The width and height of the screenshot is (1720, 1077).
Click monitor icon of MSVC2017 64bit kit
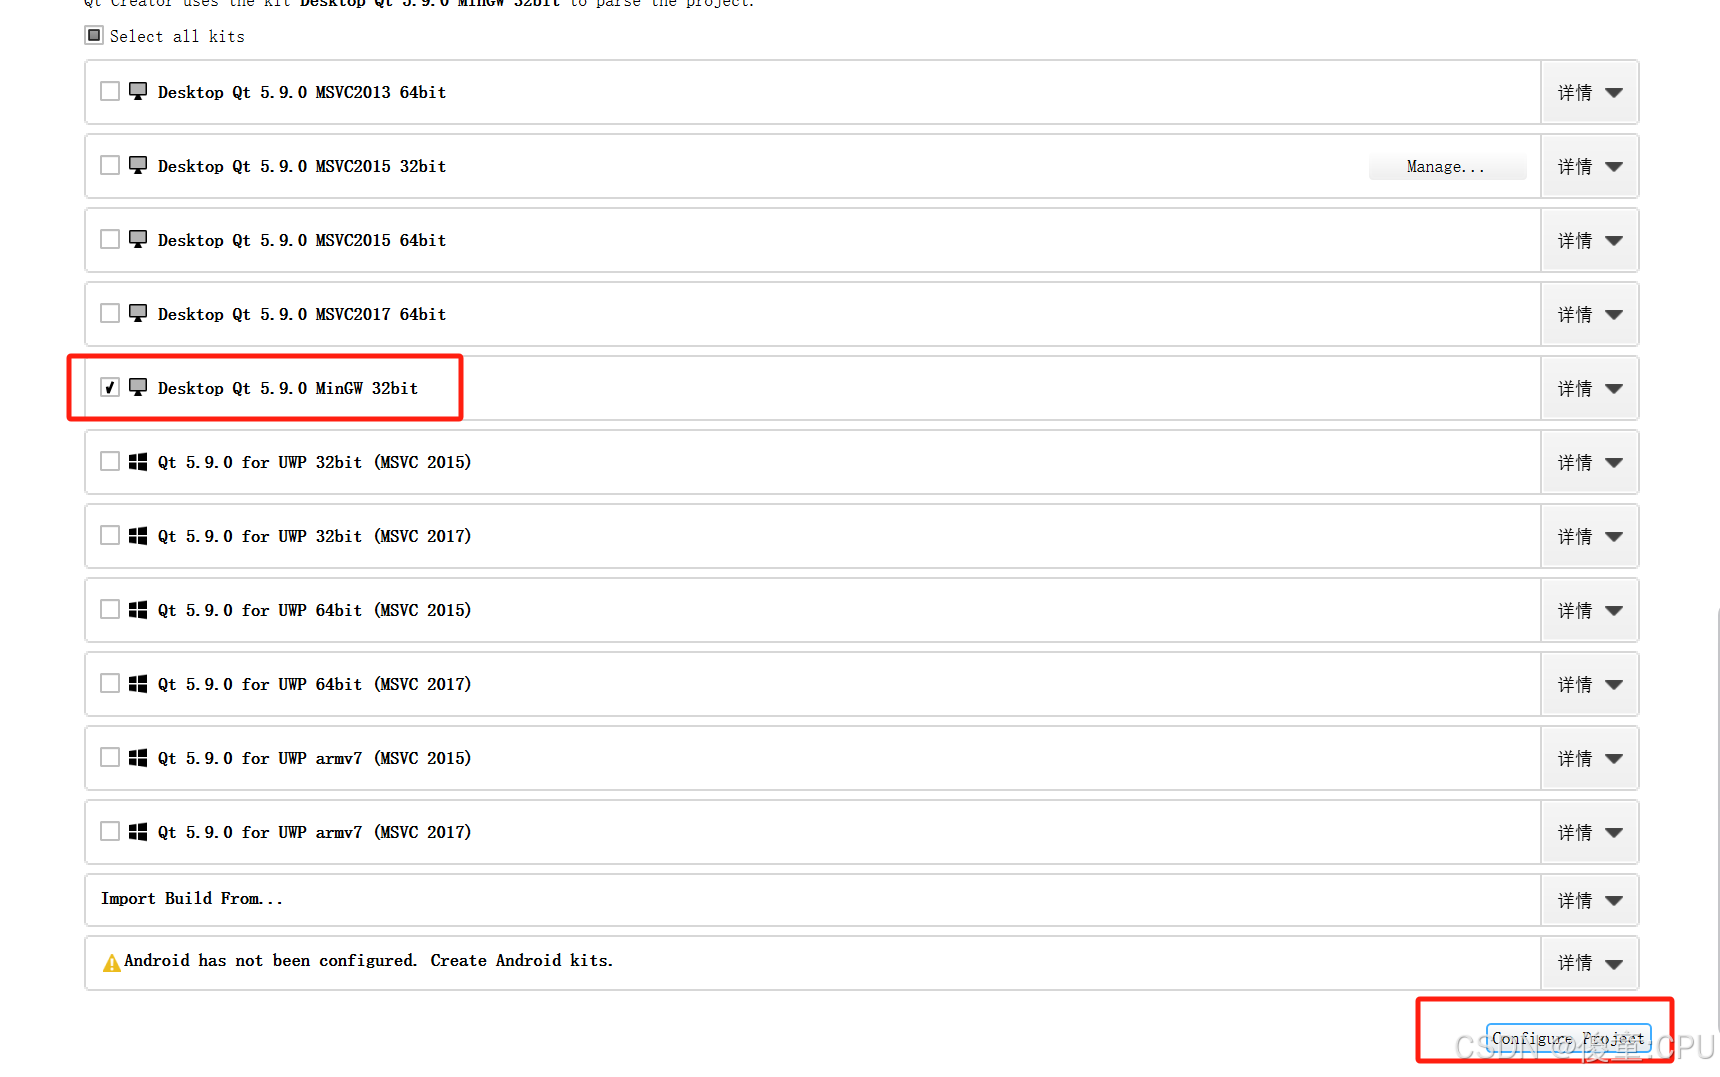click(x=138, y=313)
